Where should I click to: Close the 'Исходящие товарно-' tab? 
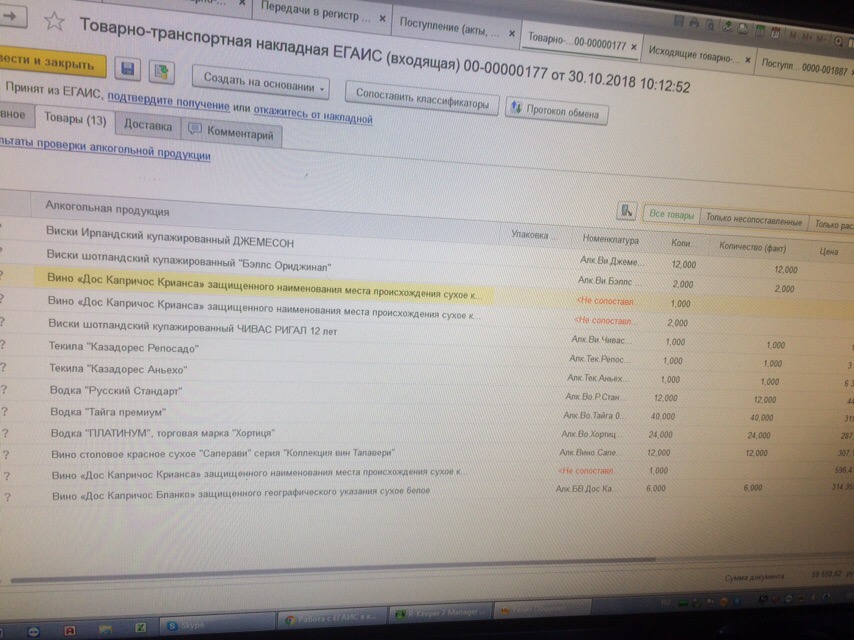point(748,59)
